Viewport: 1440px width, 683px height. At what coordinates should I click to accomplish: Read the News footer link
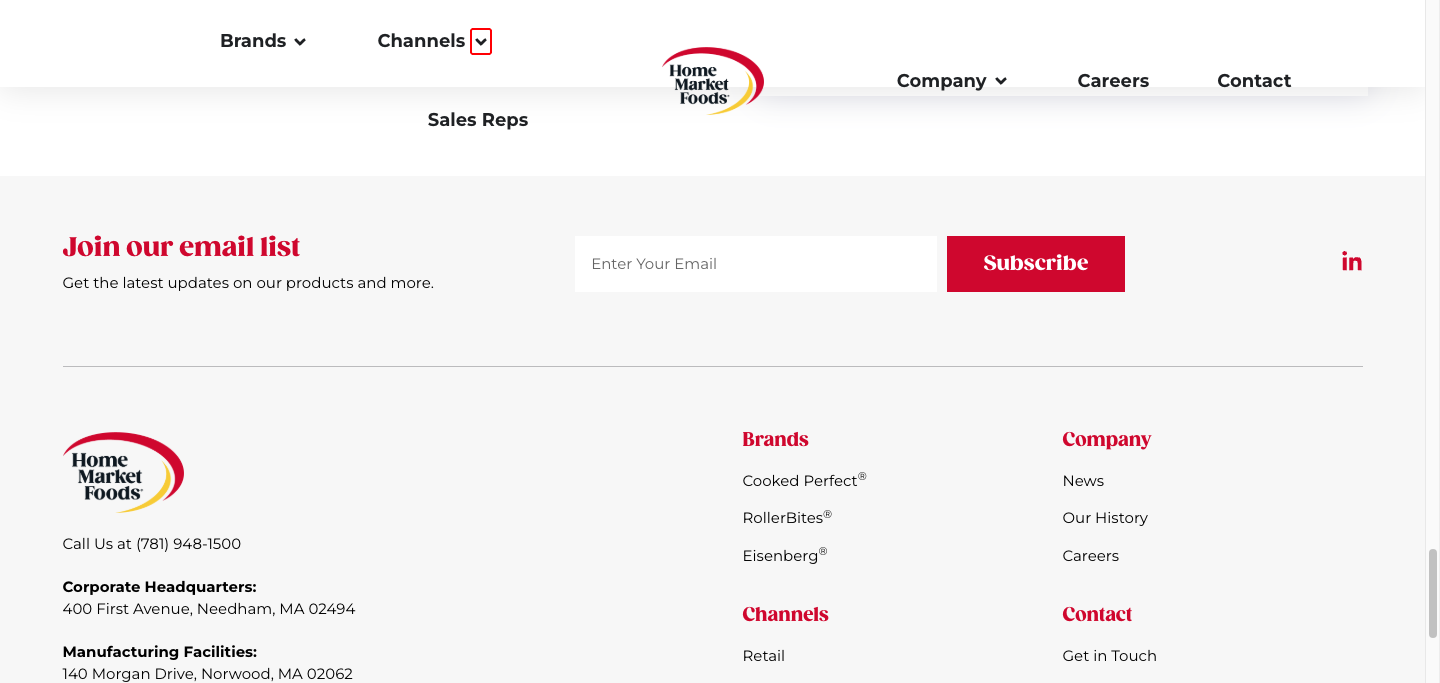pos(1083,481)
